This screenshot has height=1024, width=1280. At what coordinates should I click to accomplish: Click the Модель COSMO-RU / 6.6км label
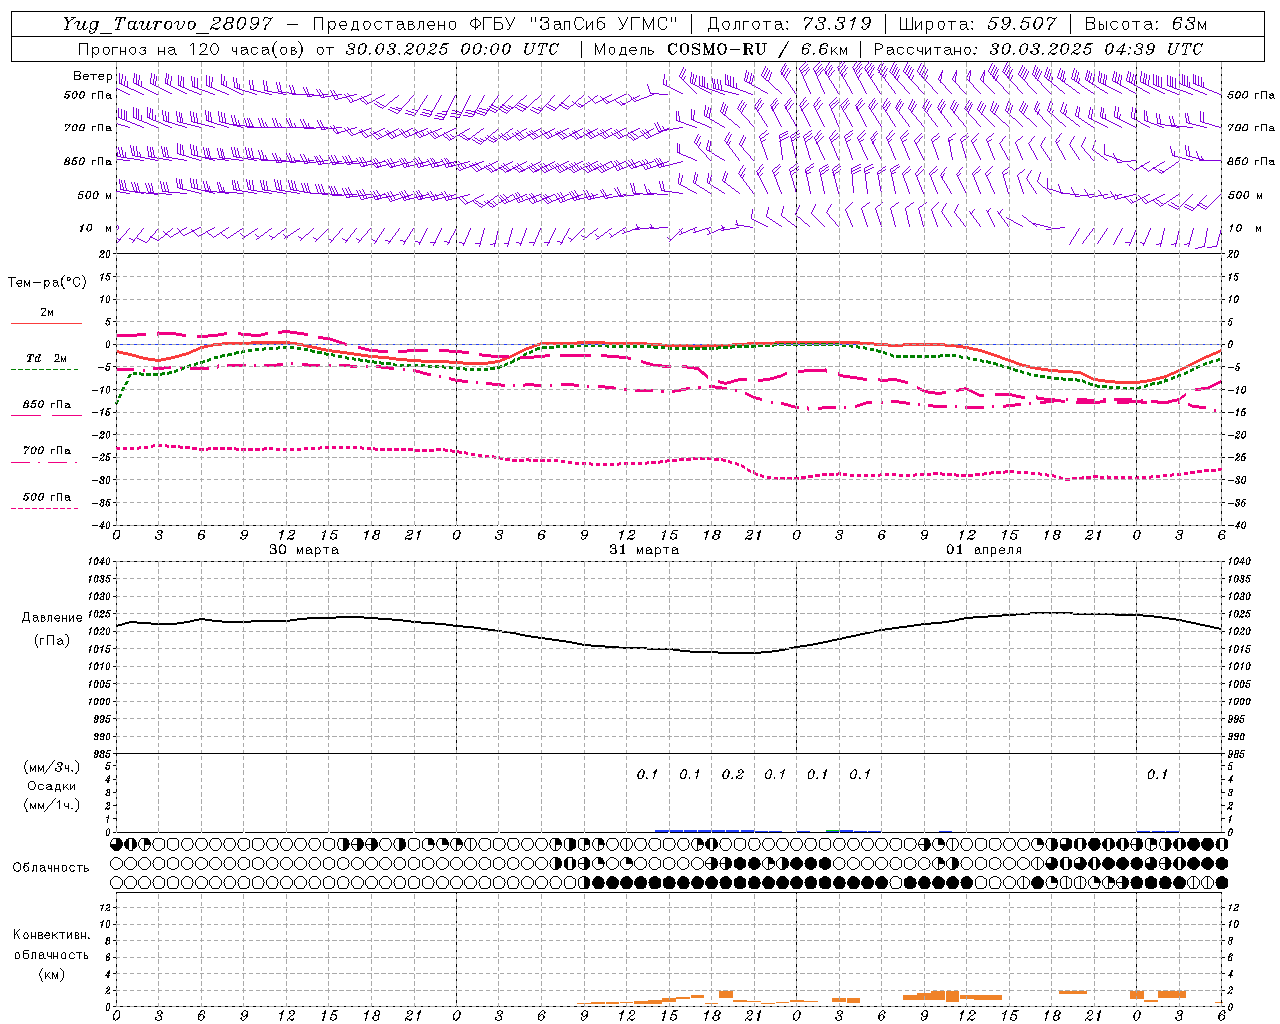coord(721,49)
